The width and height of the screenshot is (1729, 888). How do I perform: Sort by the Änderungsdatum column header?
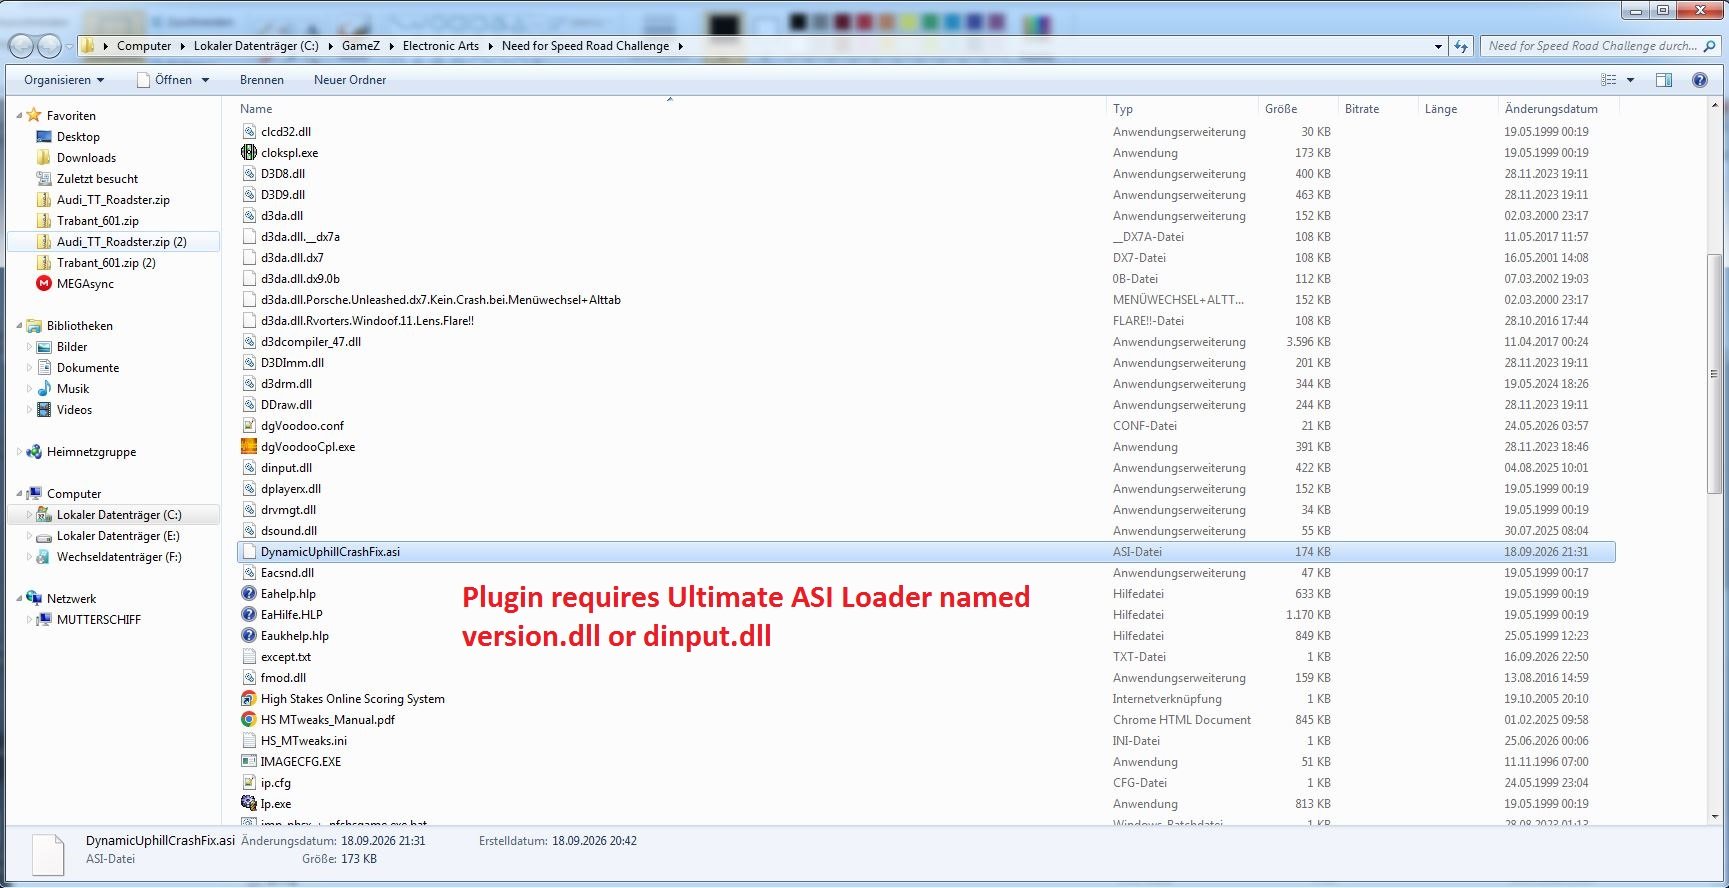(1558, 109)
